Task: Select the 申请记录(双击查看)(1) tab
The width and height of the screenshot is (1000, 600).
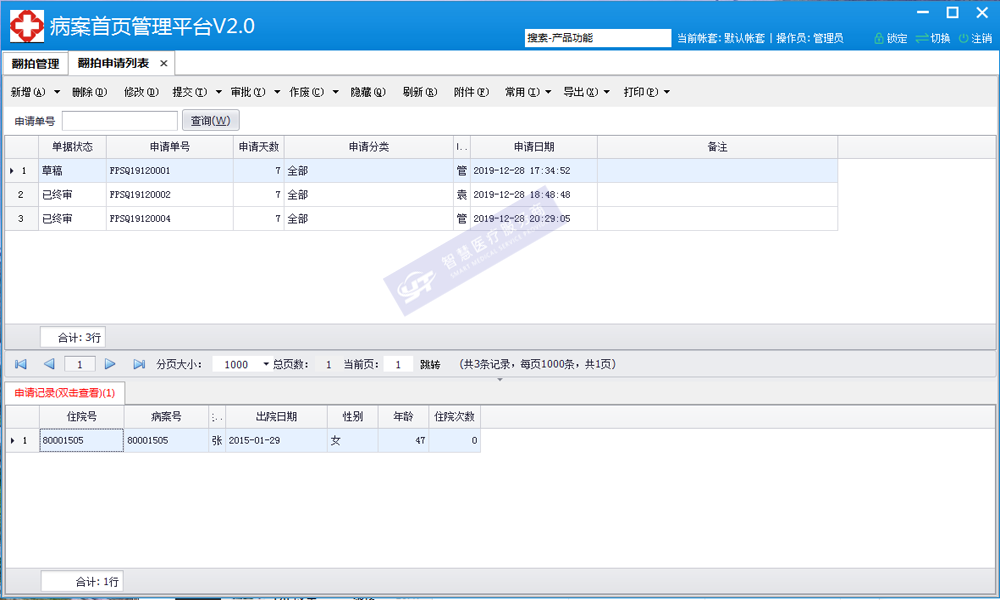Action: 65,392
